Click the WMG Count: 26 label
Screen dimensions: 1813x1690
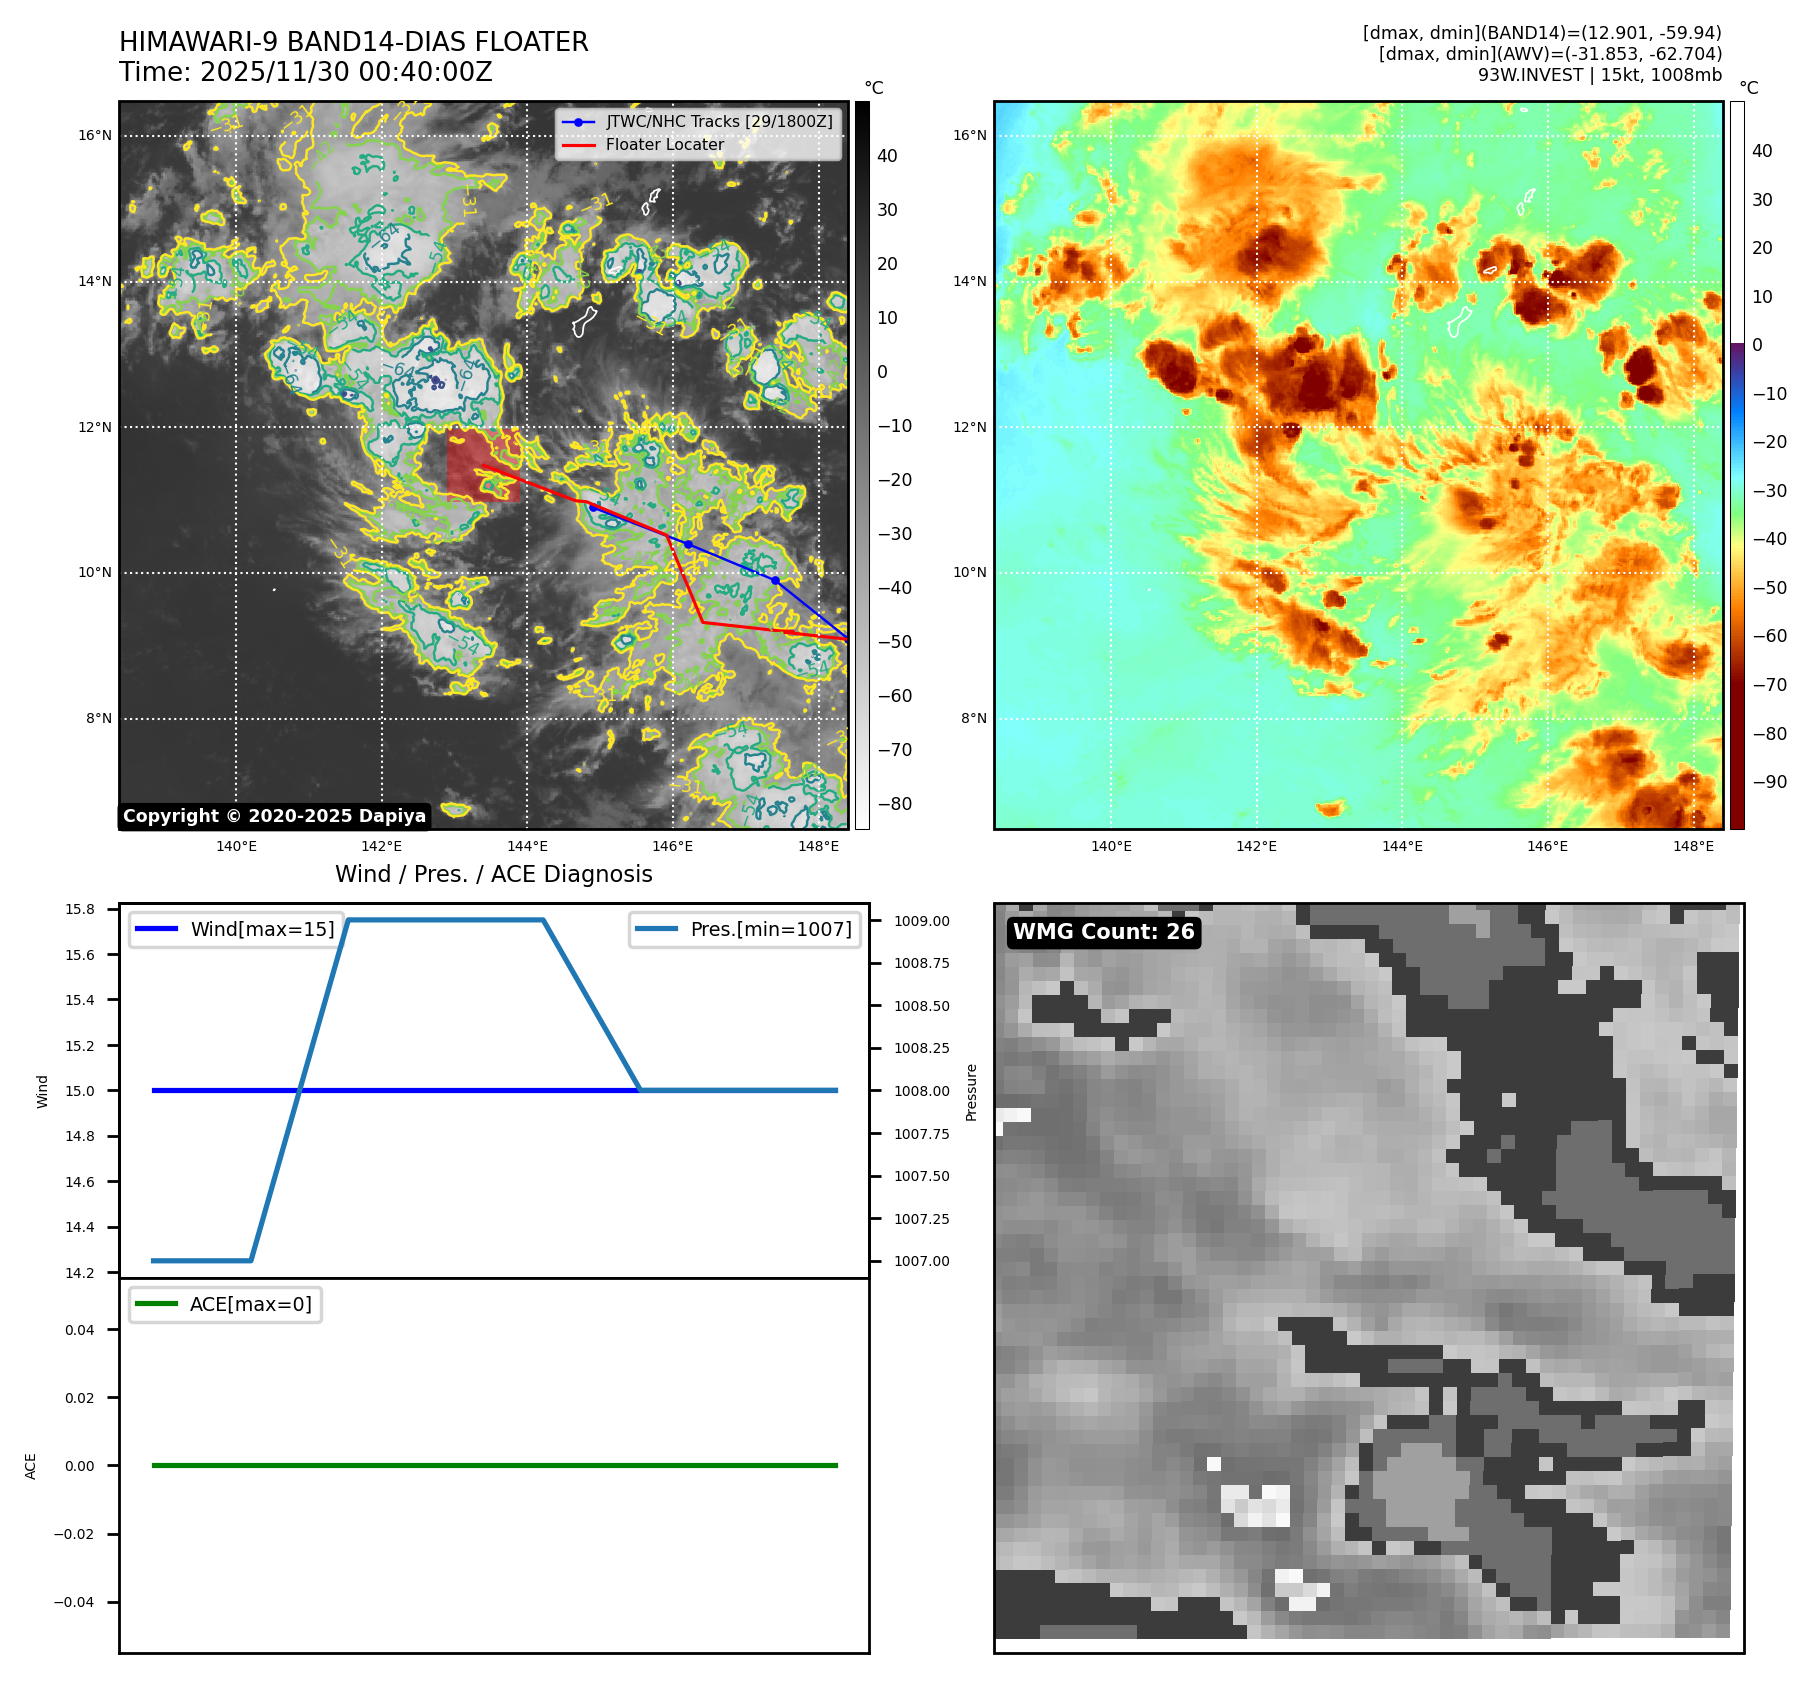pyautogui.click(x=1103, y=932)
